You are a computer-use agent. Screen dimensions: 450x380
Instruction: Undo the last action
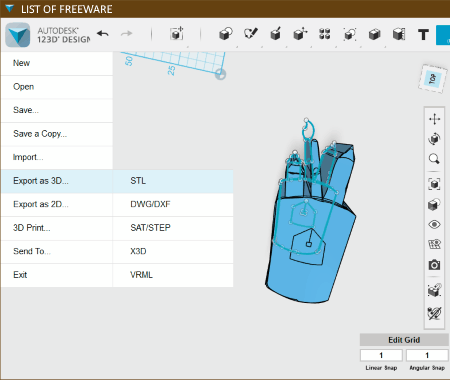[103, 34]
